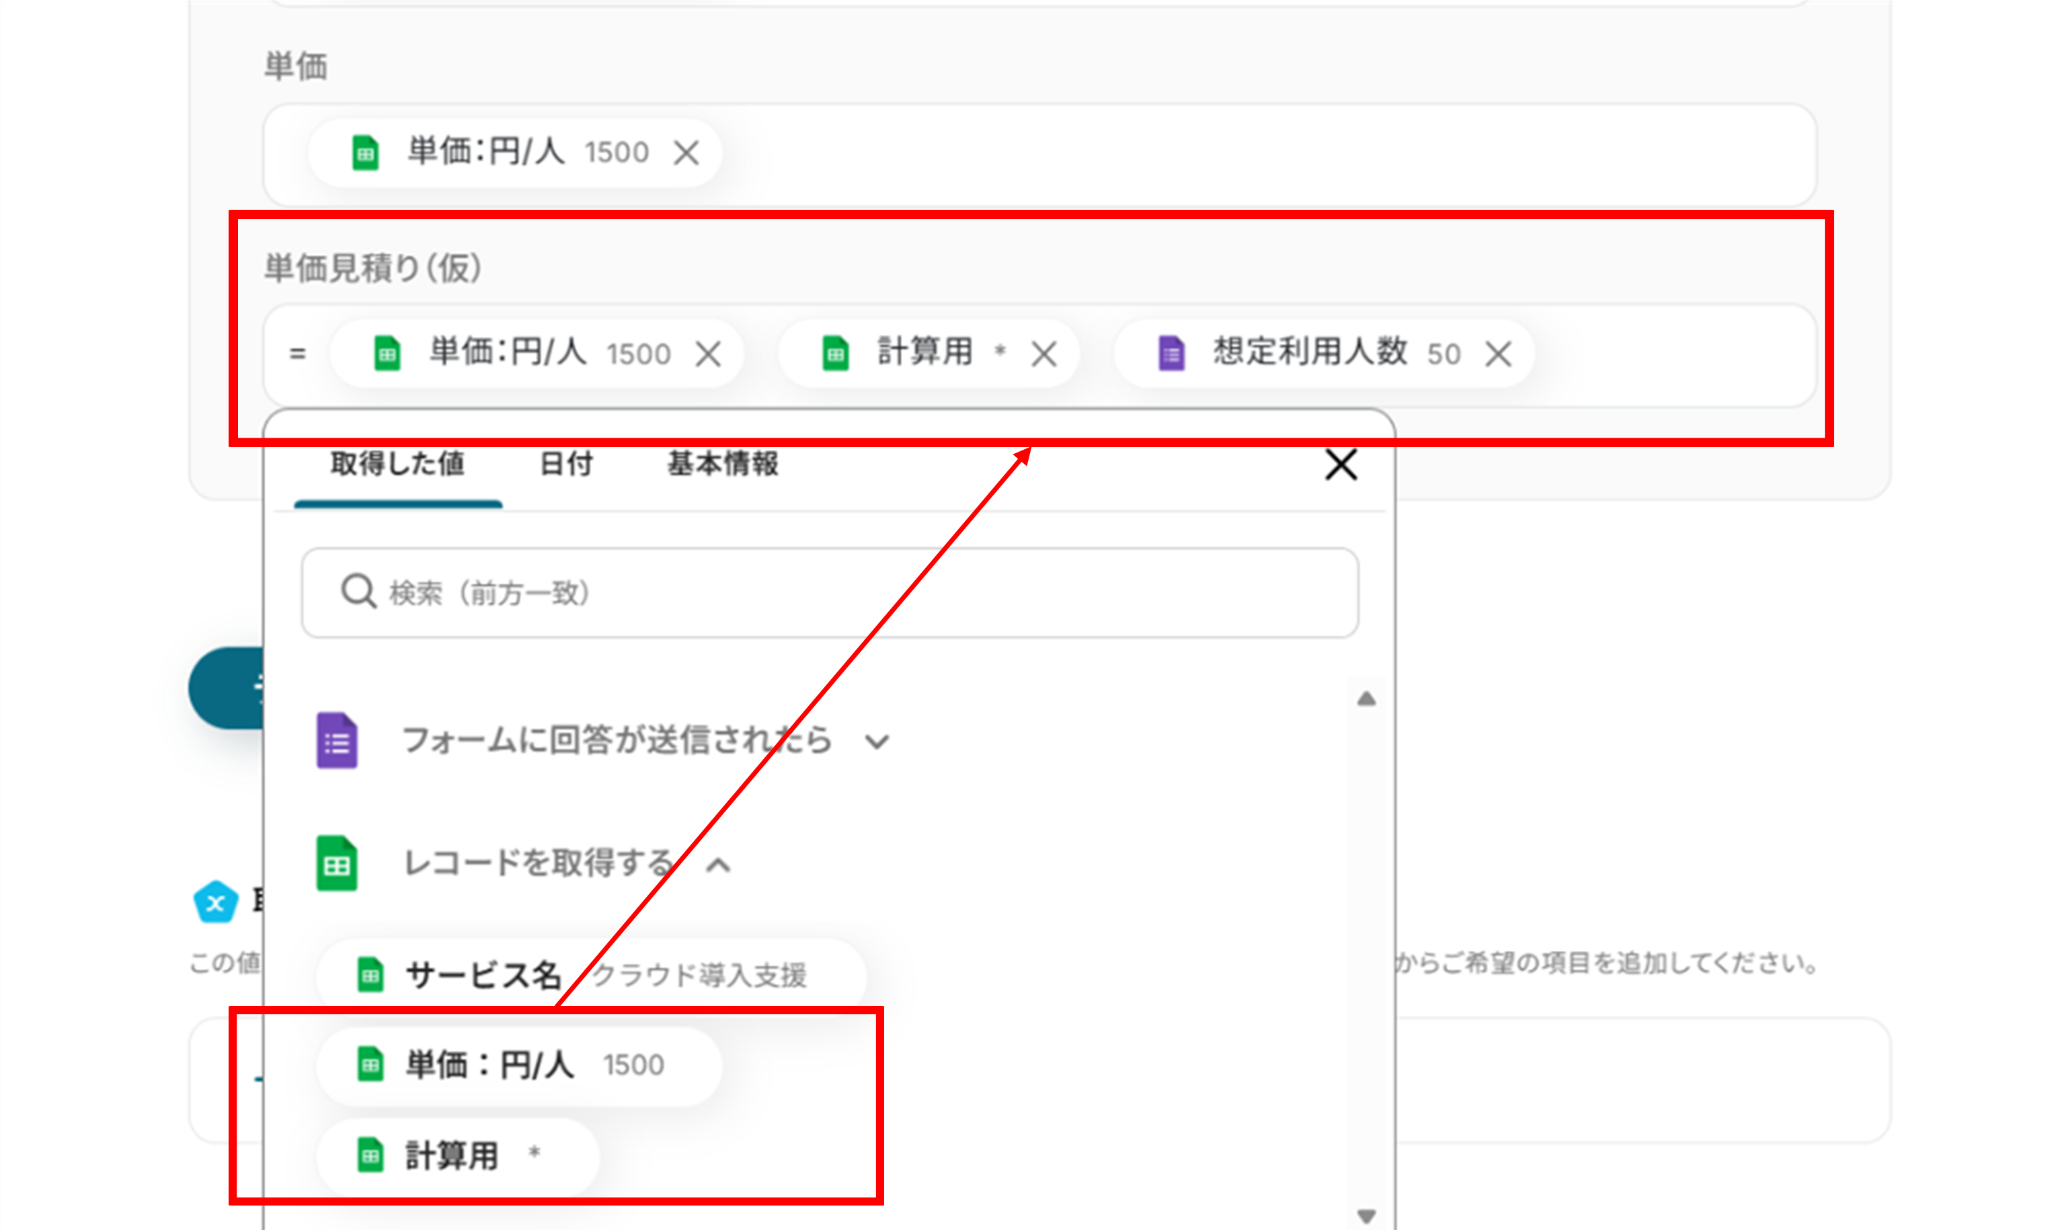Screen dimensions: 2048x1230
Task: Click the blue pentagon icon at left
Action: point(215,903)
